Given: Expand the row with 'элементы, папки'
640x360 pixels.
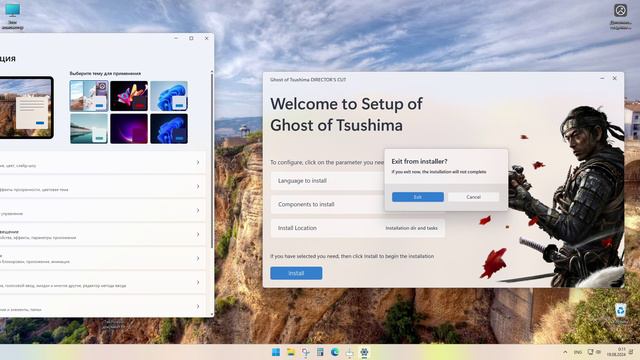Looking at the screenshot, I should 102,306.
